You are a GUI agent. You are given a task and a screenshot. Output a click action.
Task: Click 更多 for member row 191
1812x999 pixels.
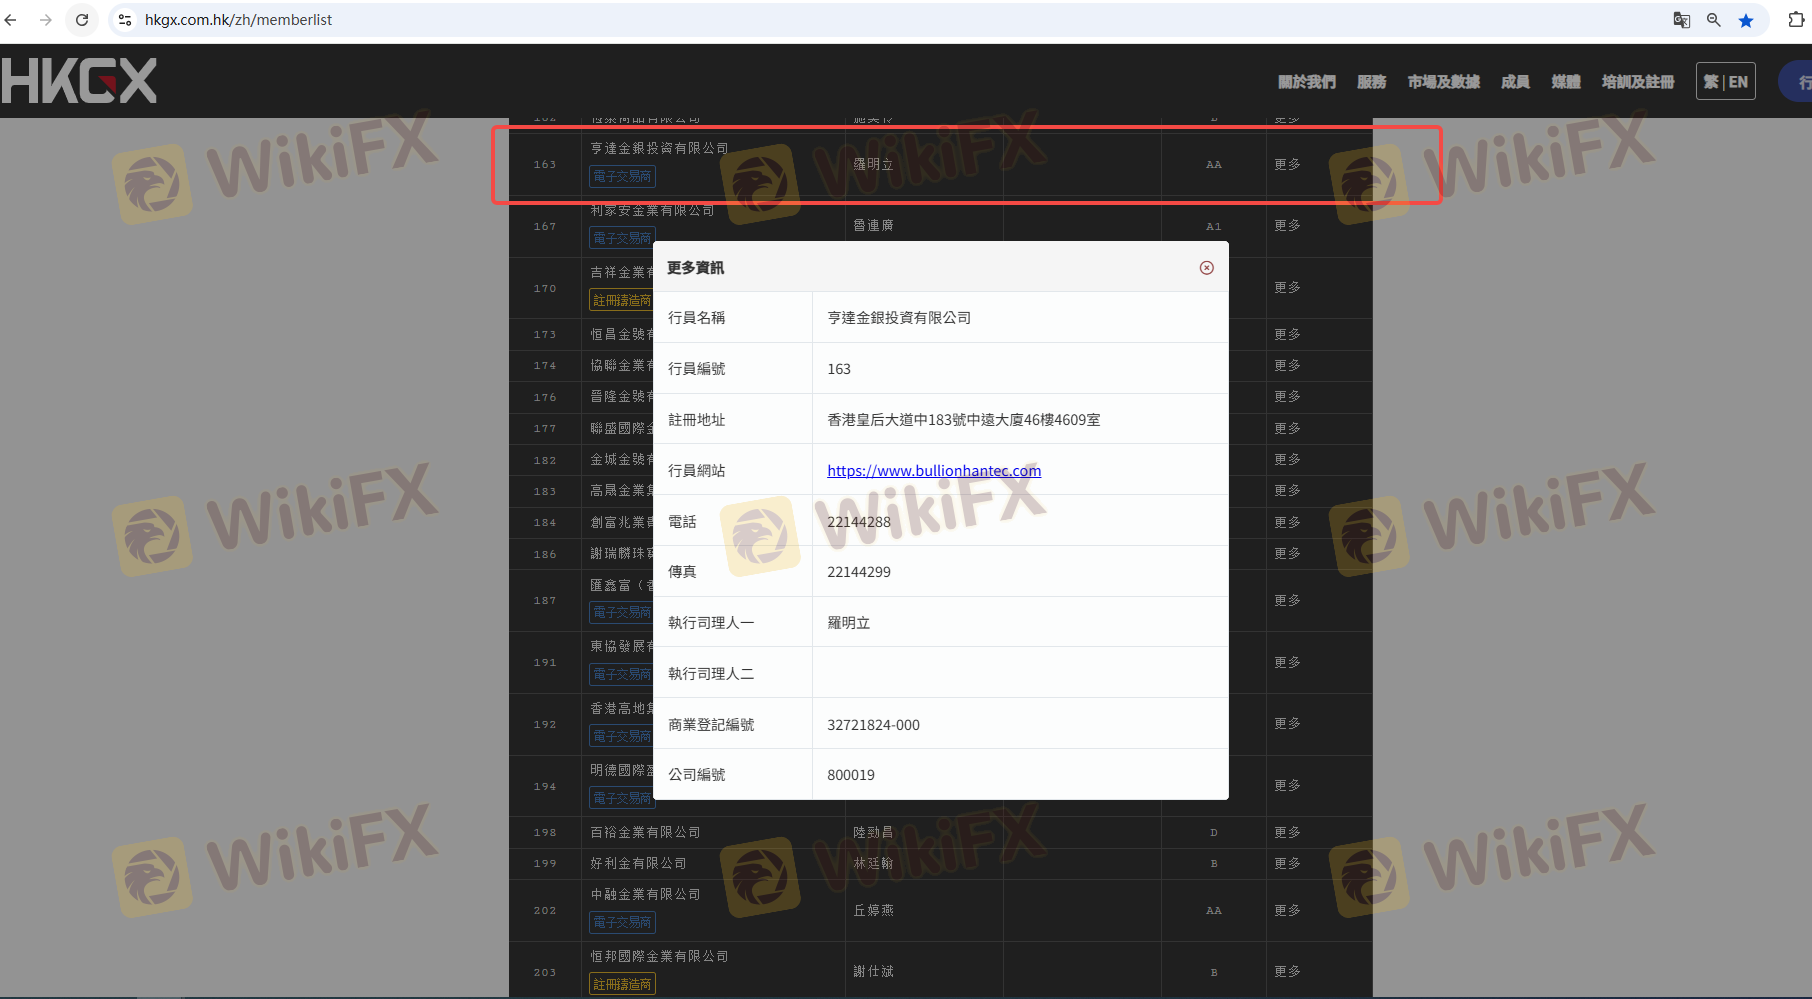pos(1287,662)
